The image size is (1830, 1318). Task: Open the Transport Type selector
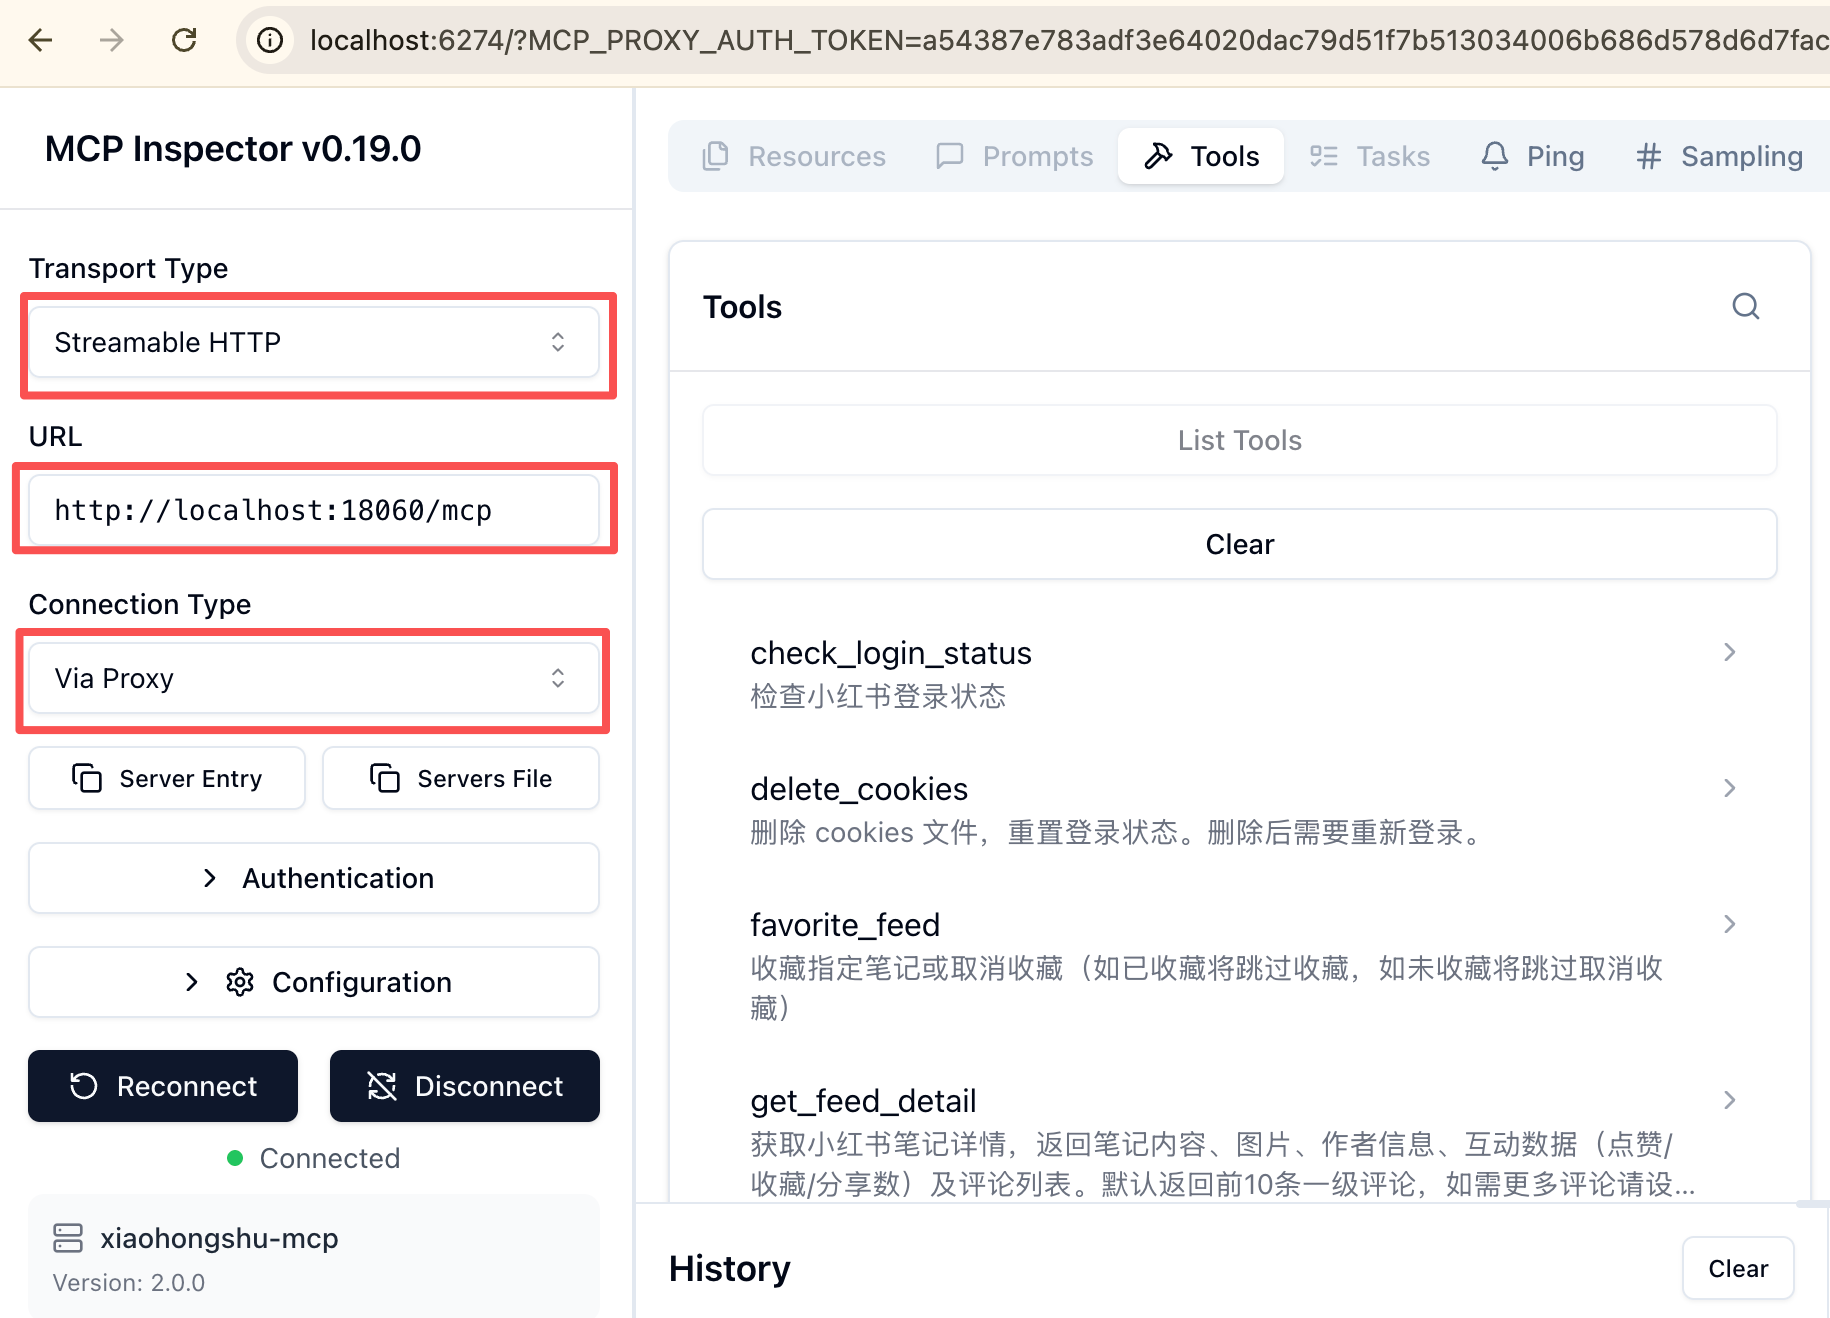[x=315, y=342]
